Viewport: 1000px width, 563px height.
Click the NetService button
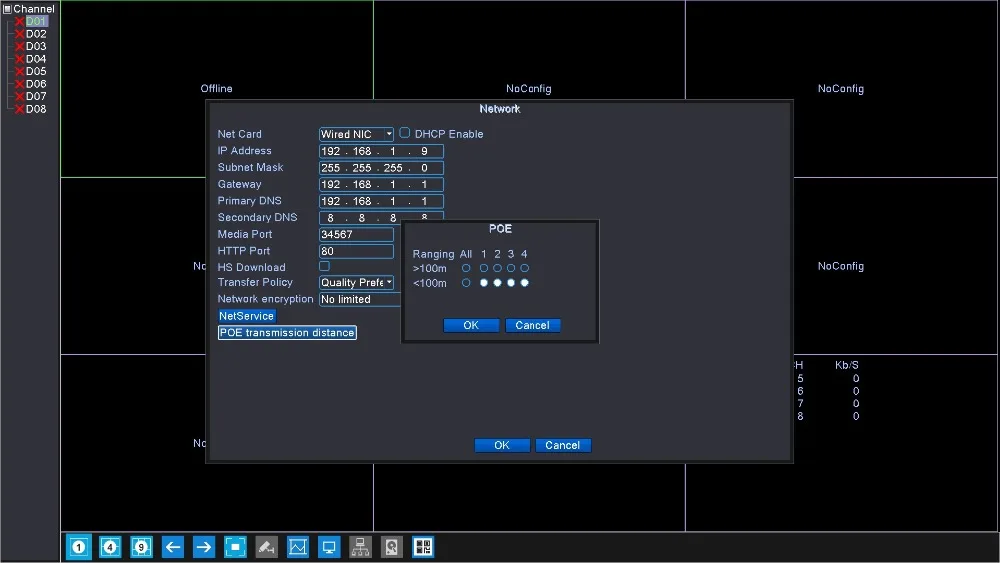246,316
